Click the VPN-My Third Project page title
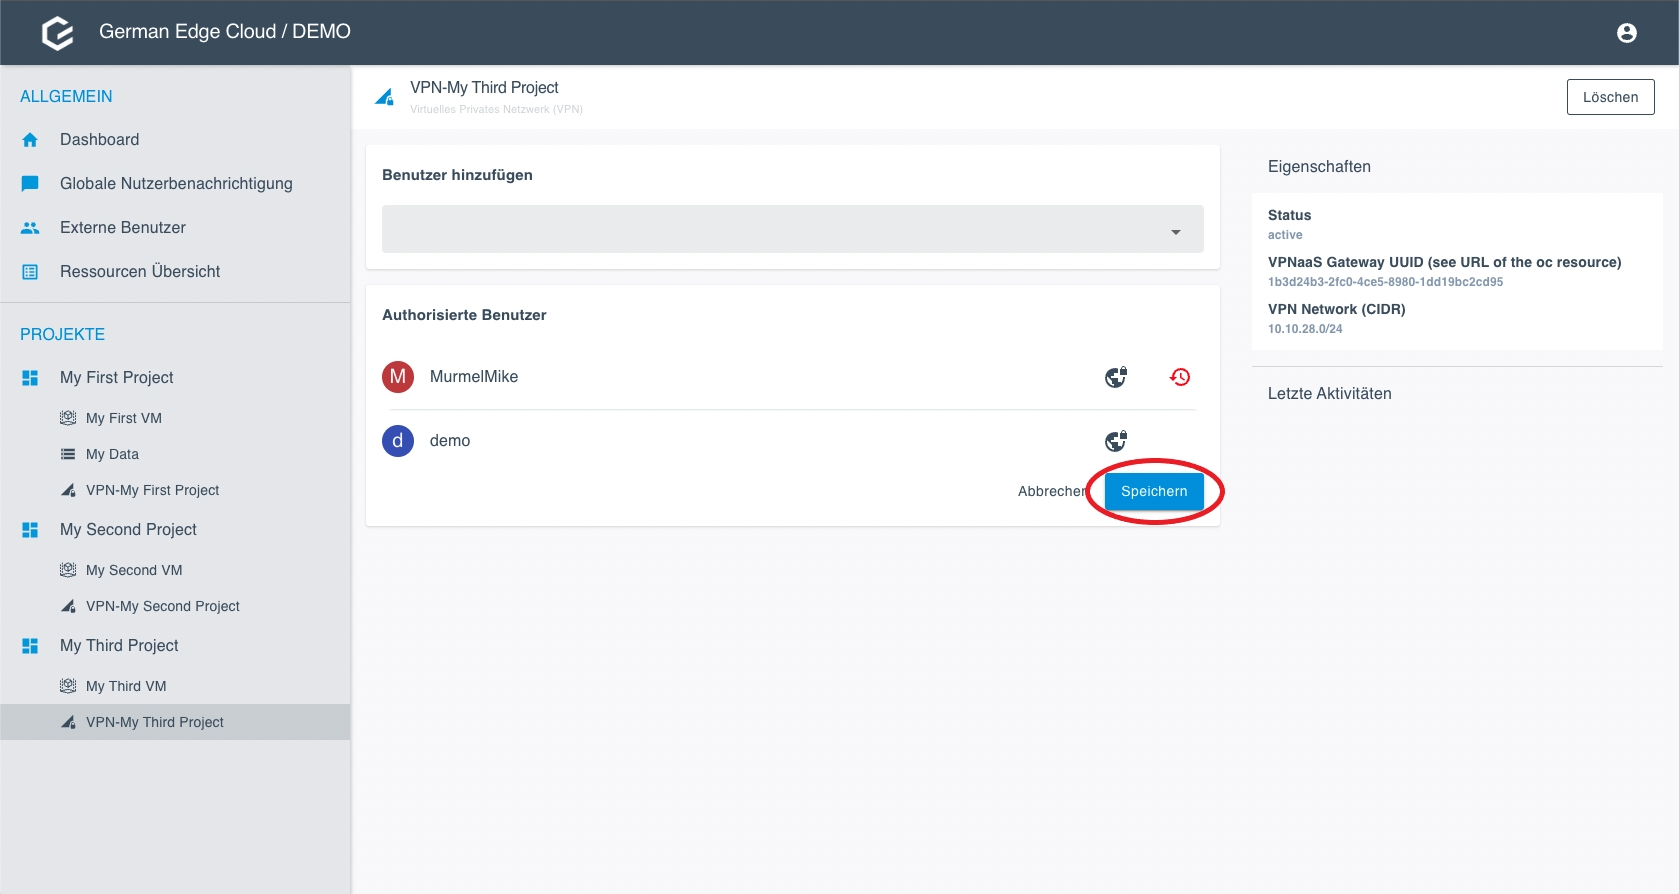Viewport: 1679px width, 894px height. [484, 88]
